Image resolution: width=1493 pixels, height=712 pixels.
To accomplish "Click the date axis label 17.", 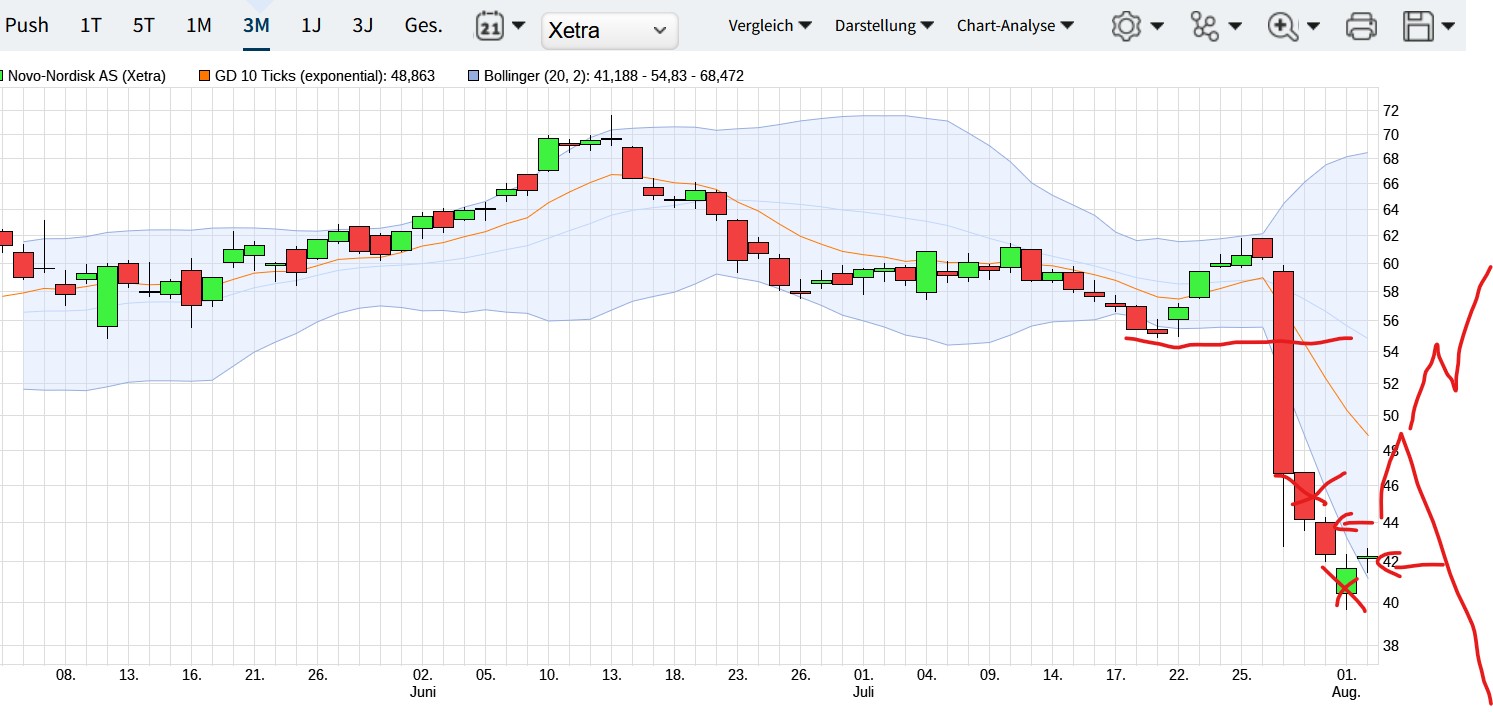I will pos(1116,675).
